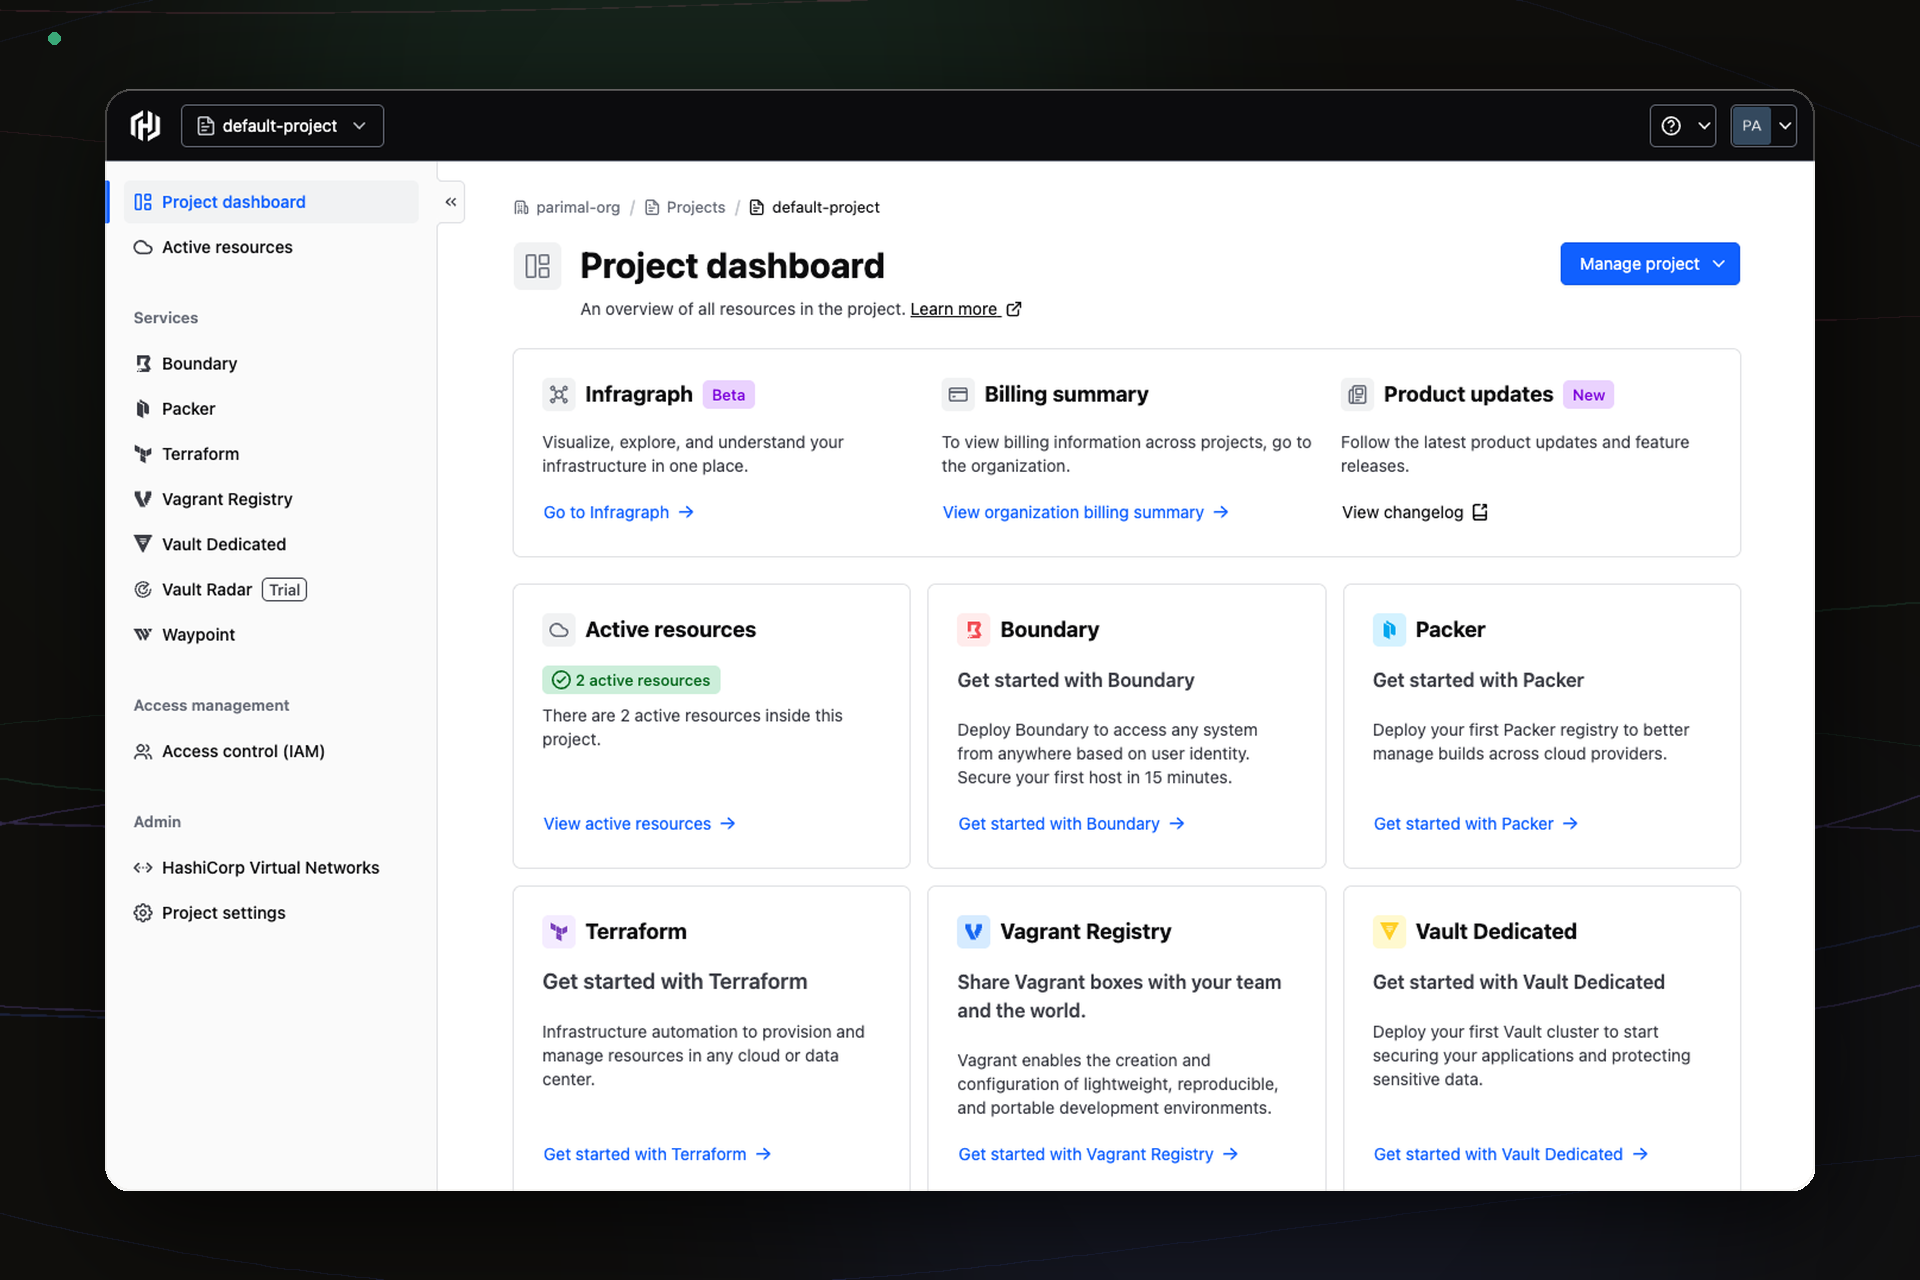Click Get started with Boundary link
1920x1280 pixels.
pos(1071,824)
